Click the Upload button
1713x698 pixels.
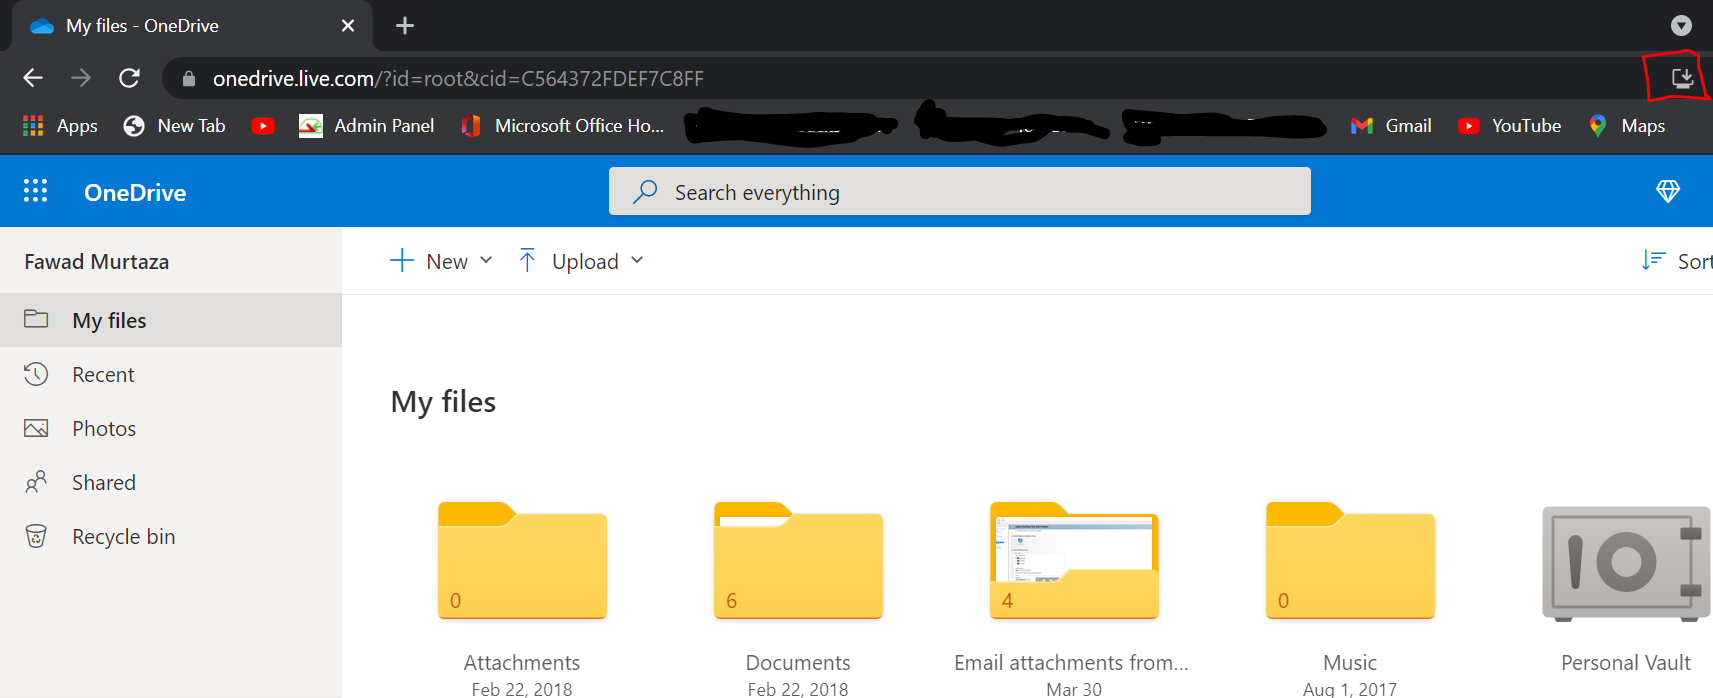[x=568, y=261]
